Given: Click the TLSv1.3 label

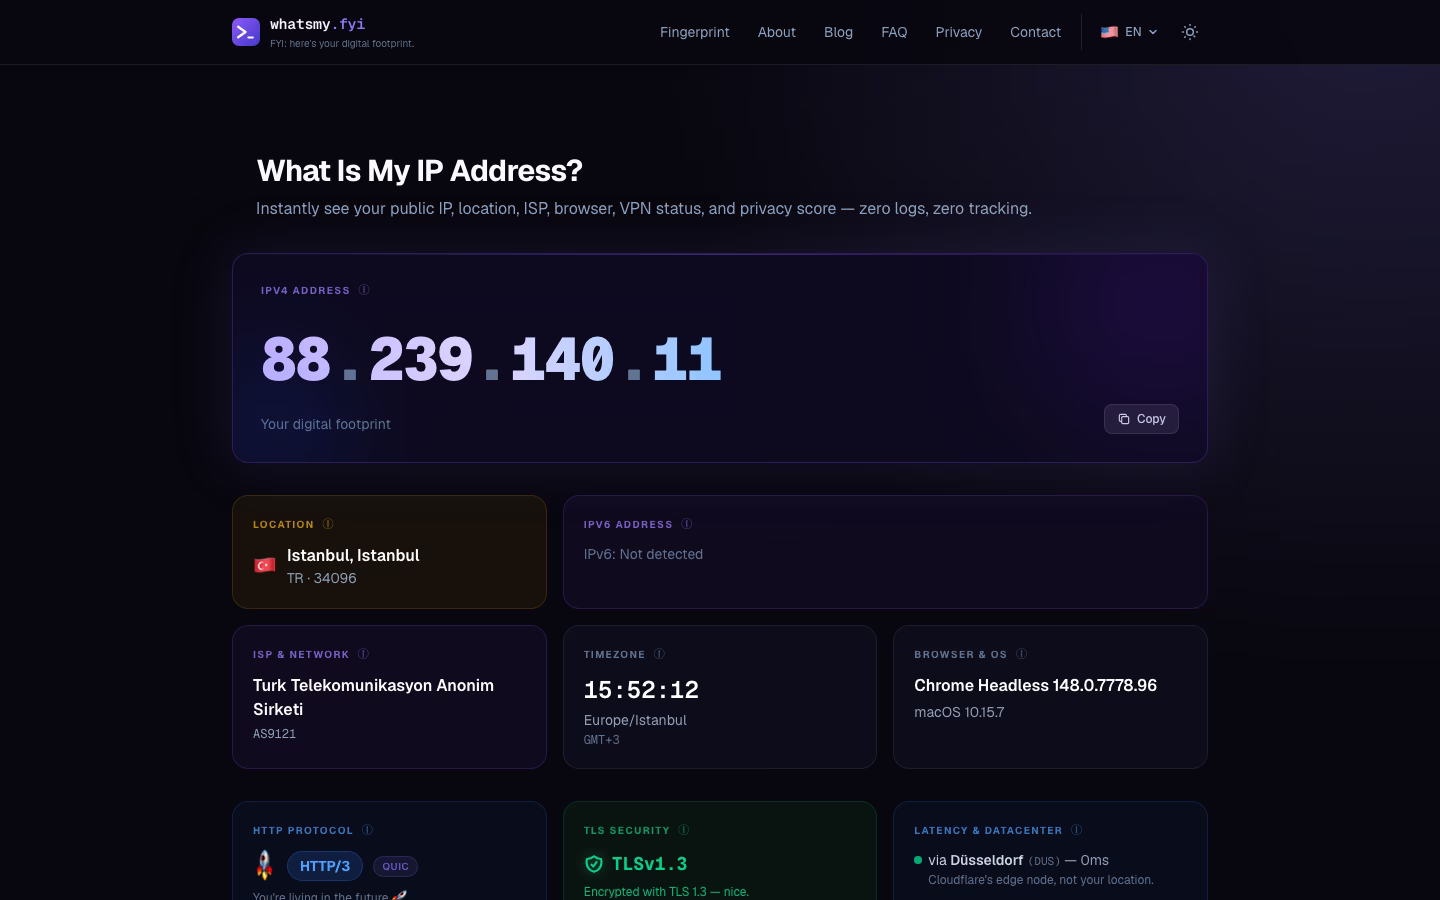Looking at the screenshot, I should click(650, 864).
